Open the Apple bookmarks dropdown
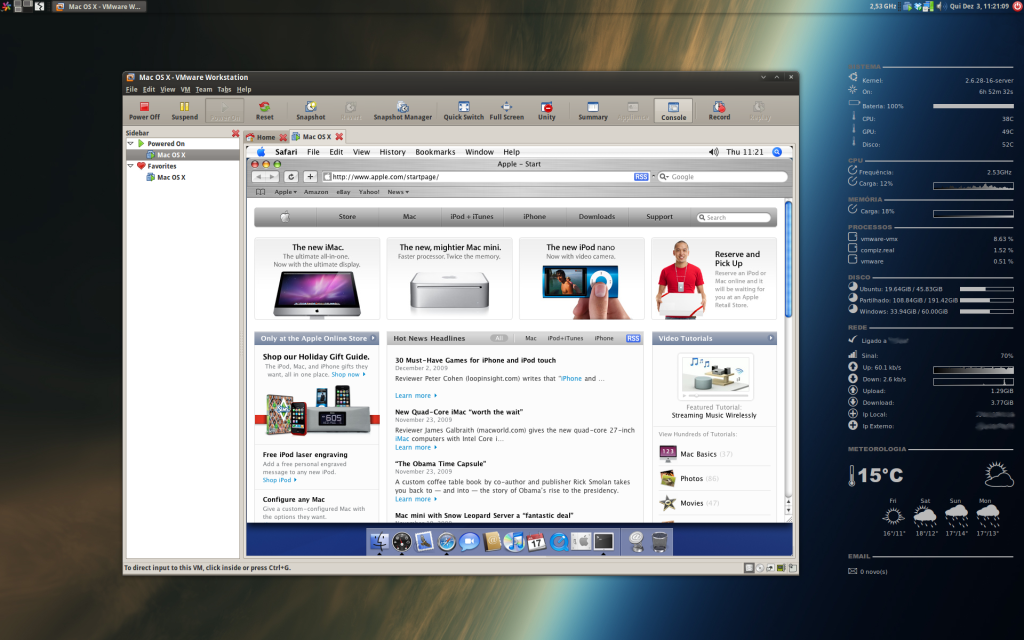 click(285, 192)
